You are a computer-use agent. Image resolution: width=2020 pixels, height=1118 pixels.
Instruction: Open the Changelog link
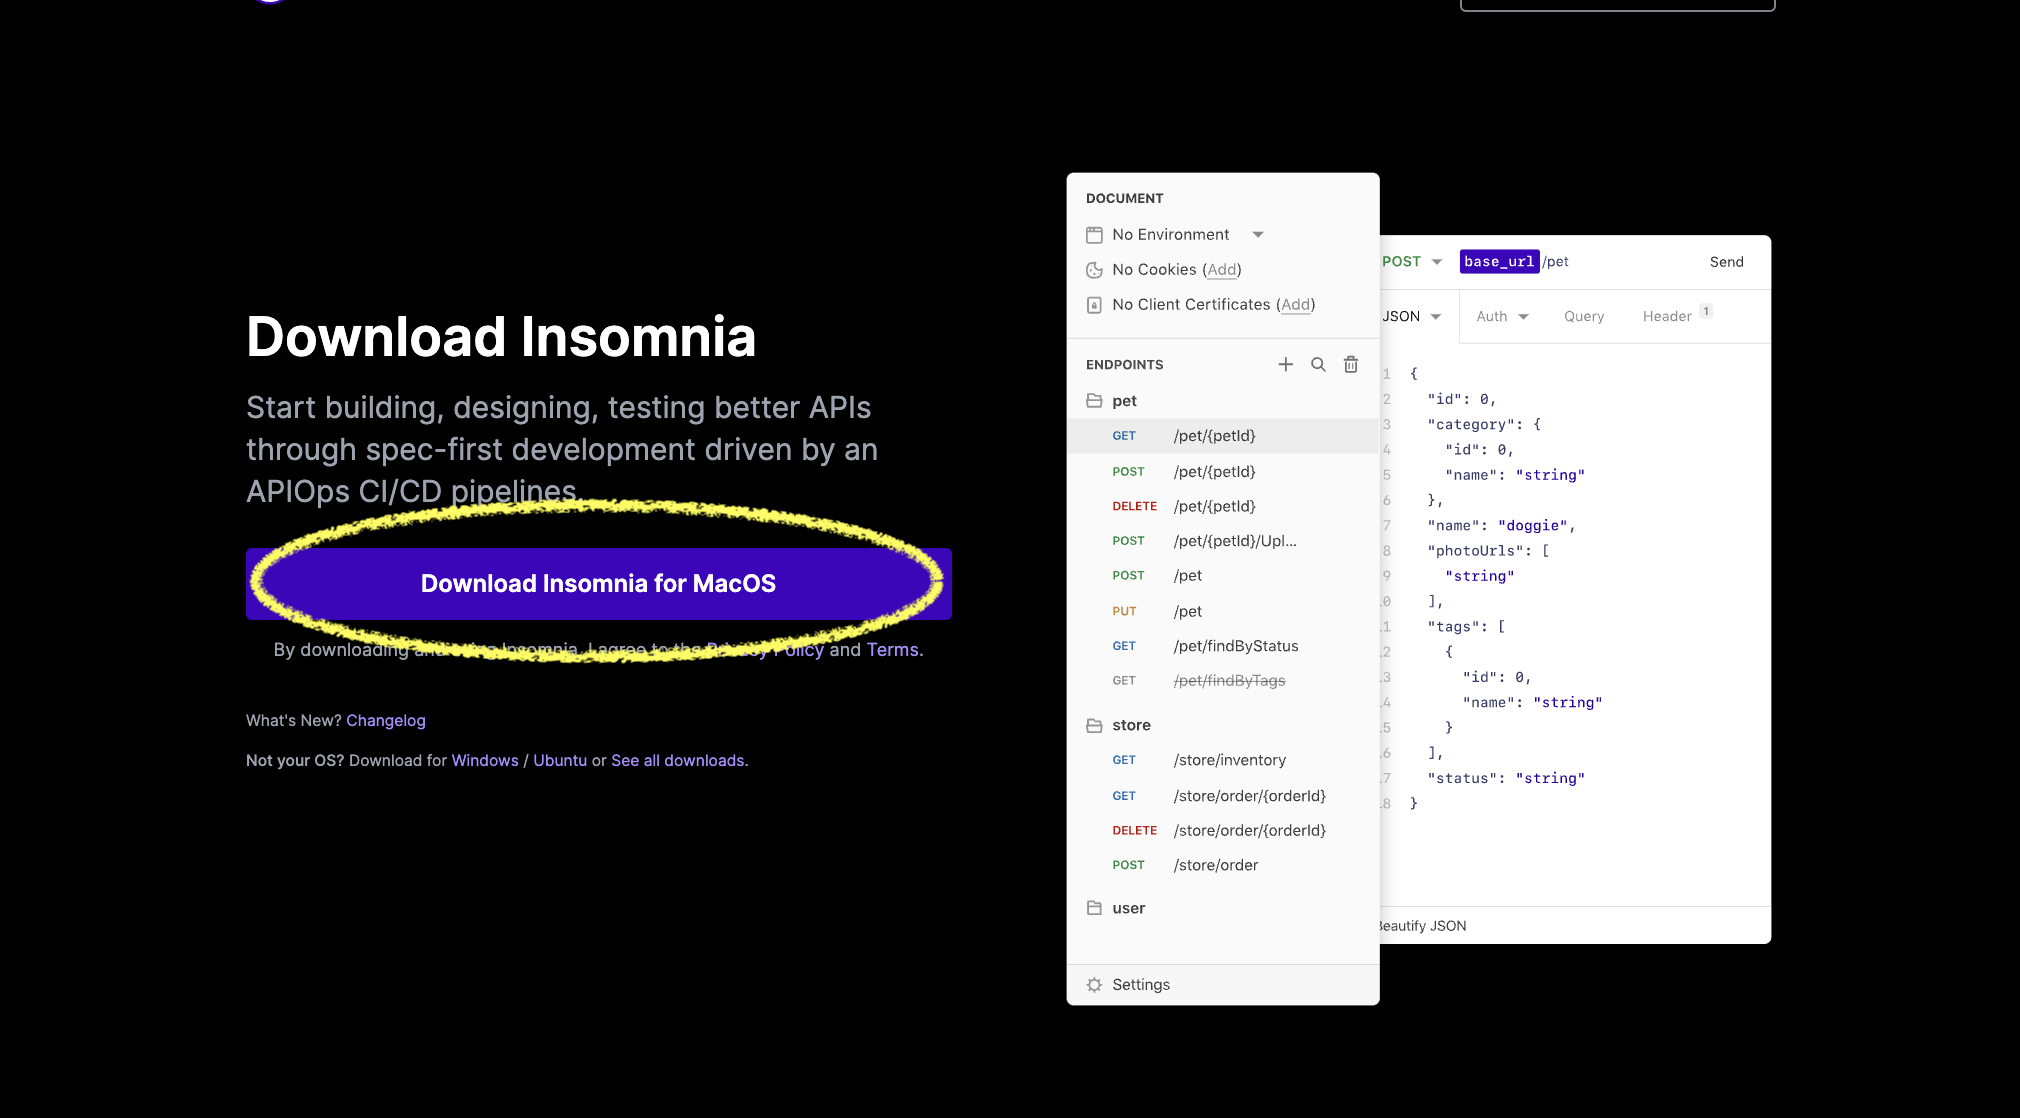point(386,720)
